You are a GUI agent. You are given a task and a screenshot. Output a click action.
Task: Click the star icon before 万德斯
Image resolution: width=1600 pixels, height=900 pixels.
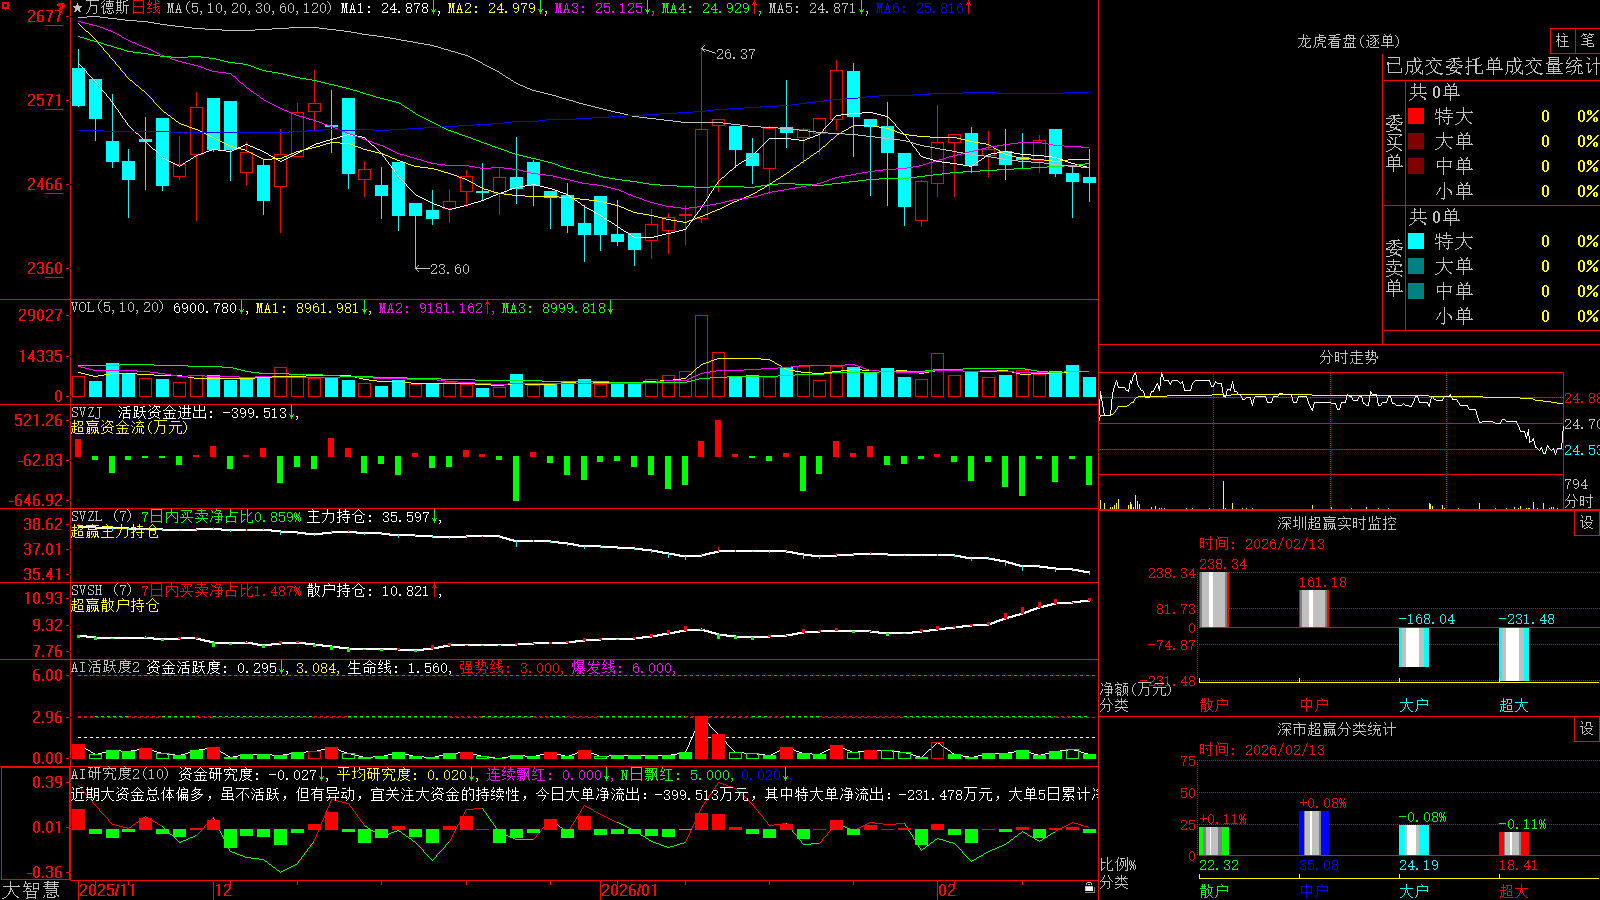[x=78, y=8]
